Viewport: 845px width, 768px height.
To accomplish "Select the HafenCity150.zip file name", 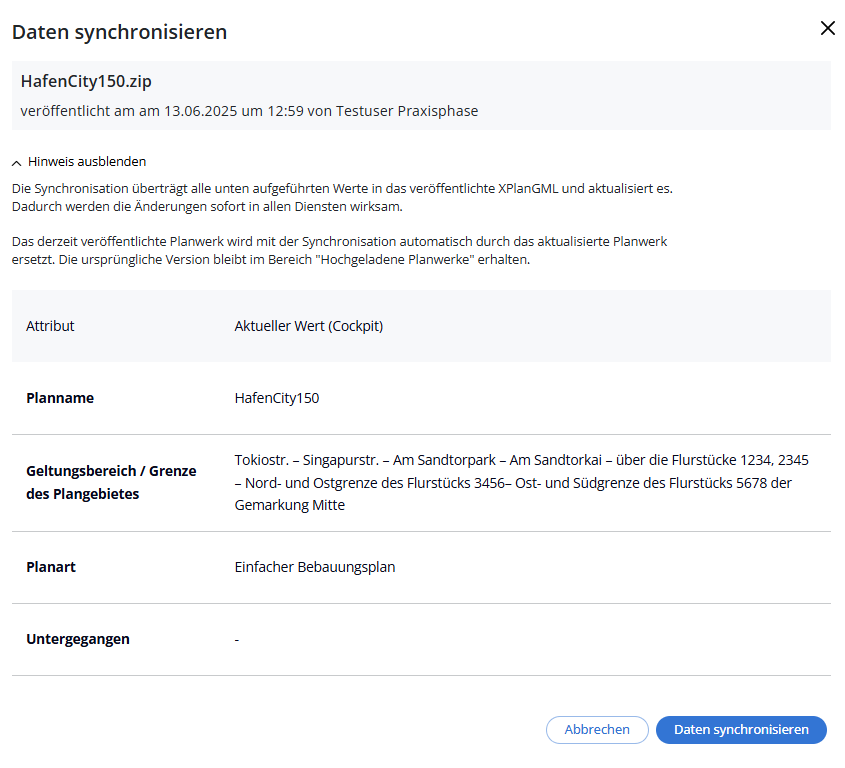I will 86,81.
